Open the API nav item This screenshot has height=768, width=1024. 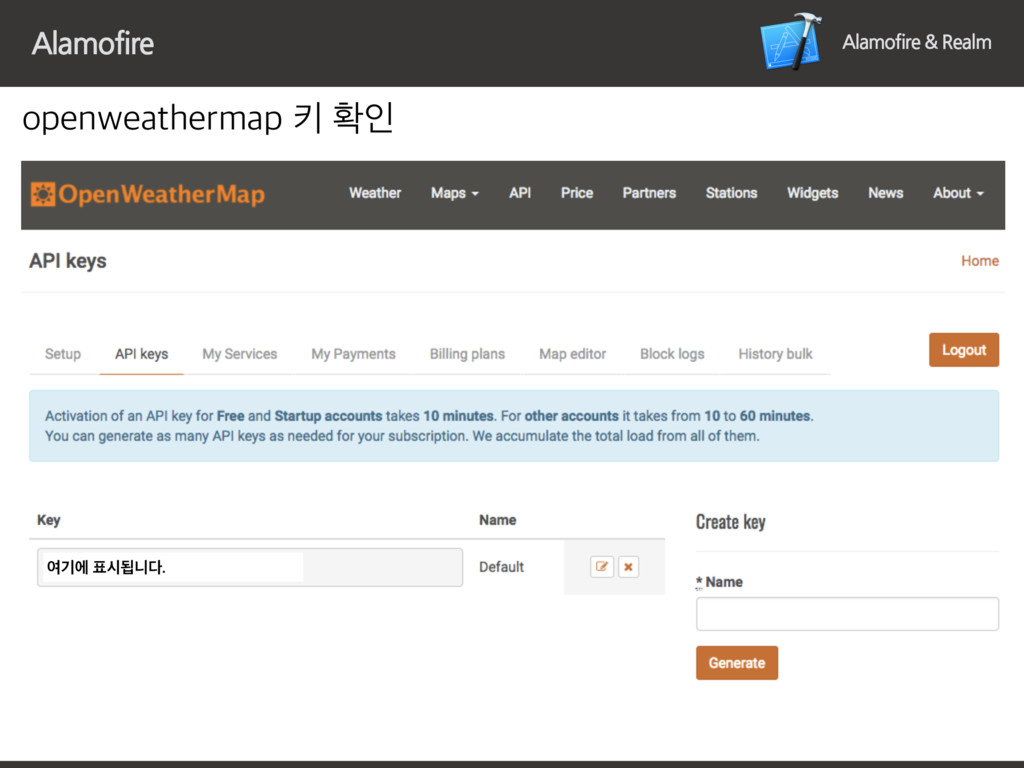[520, 193]
